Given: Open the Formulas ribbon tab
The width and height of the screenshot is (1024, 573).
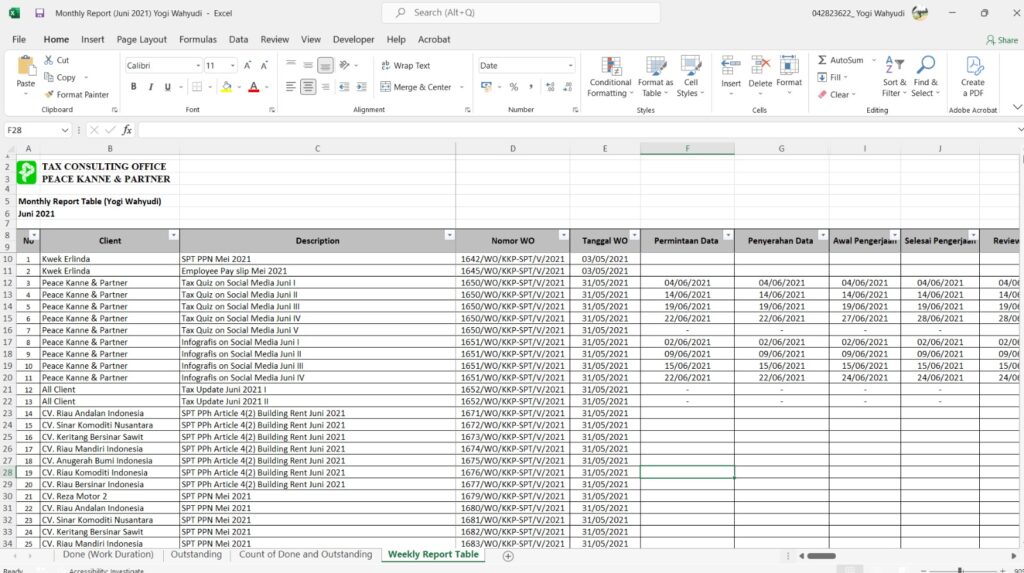Looking at the screenshot, I should (x=197, y=40).
